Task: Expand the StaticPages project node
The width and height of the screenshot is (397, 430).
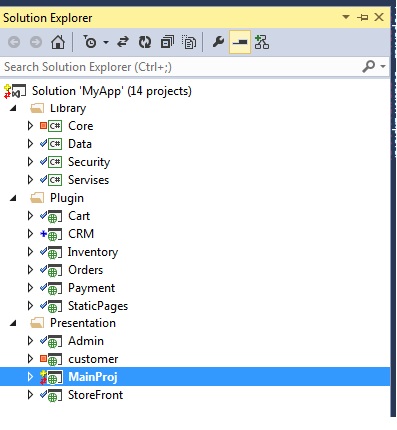Action: (30, 306)
